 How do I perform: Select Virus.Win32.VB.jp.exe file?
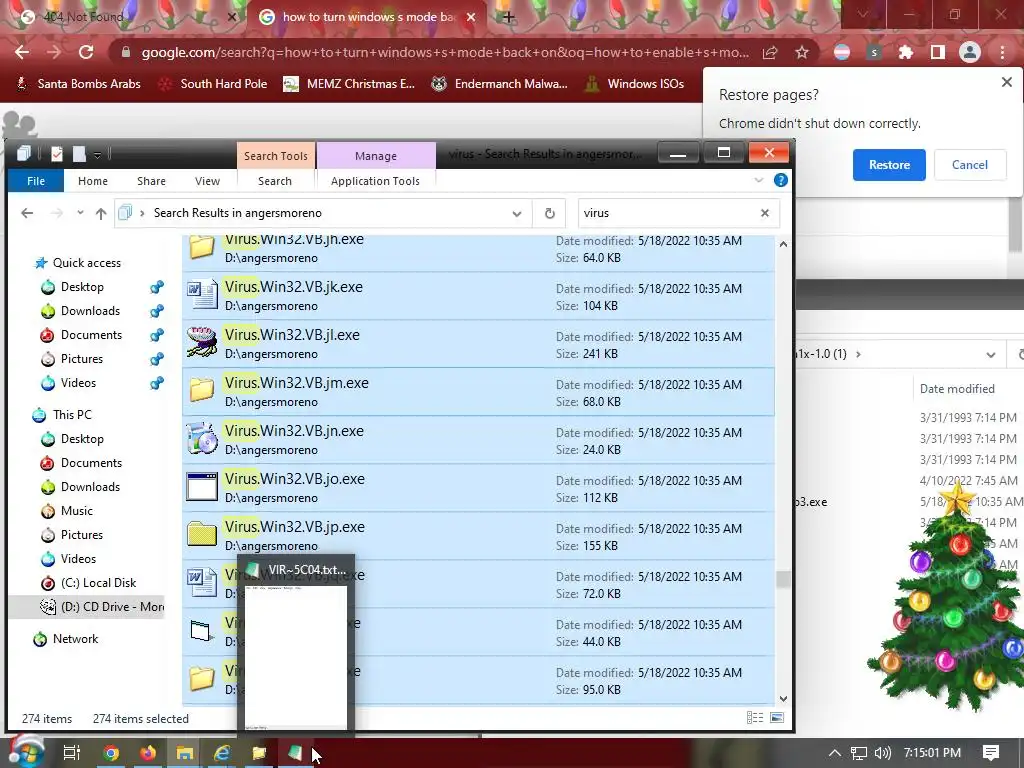tap(478, 536)
